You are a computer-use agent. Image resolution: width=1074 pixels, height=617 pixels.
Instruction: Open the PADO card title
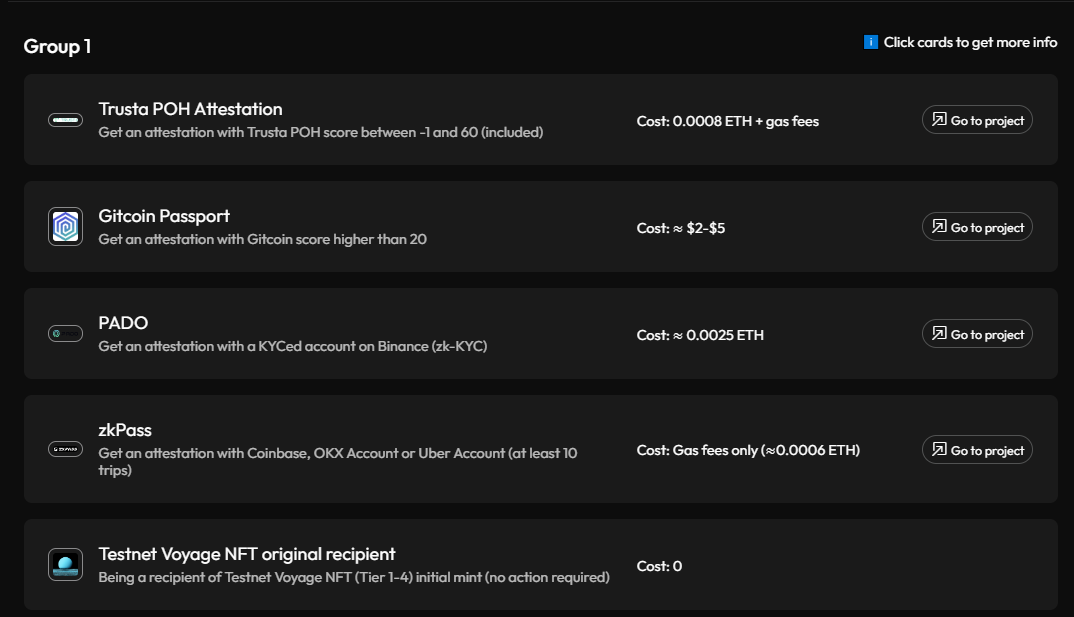pyautogui.click(x=123, y=323)
